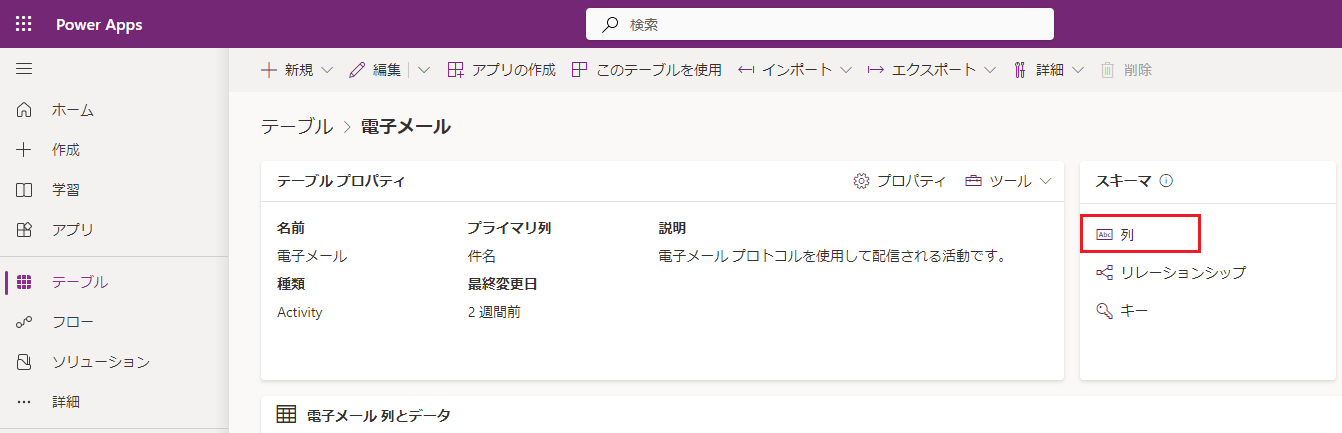The width and height of the screenshot is (1342, 433).
Task: Expand the ツール tools dropdown
Action: (x=1046, y=181)
